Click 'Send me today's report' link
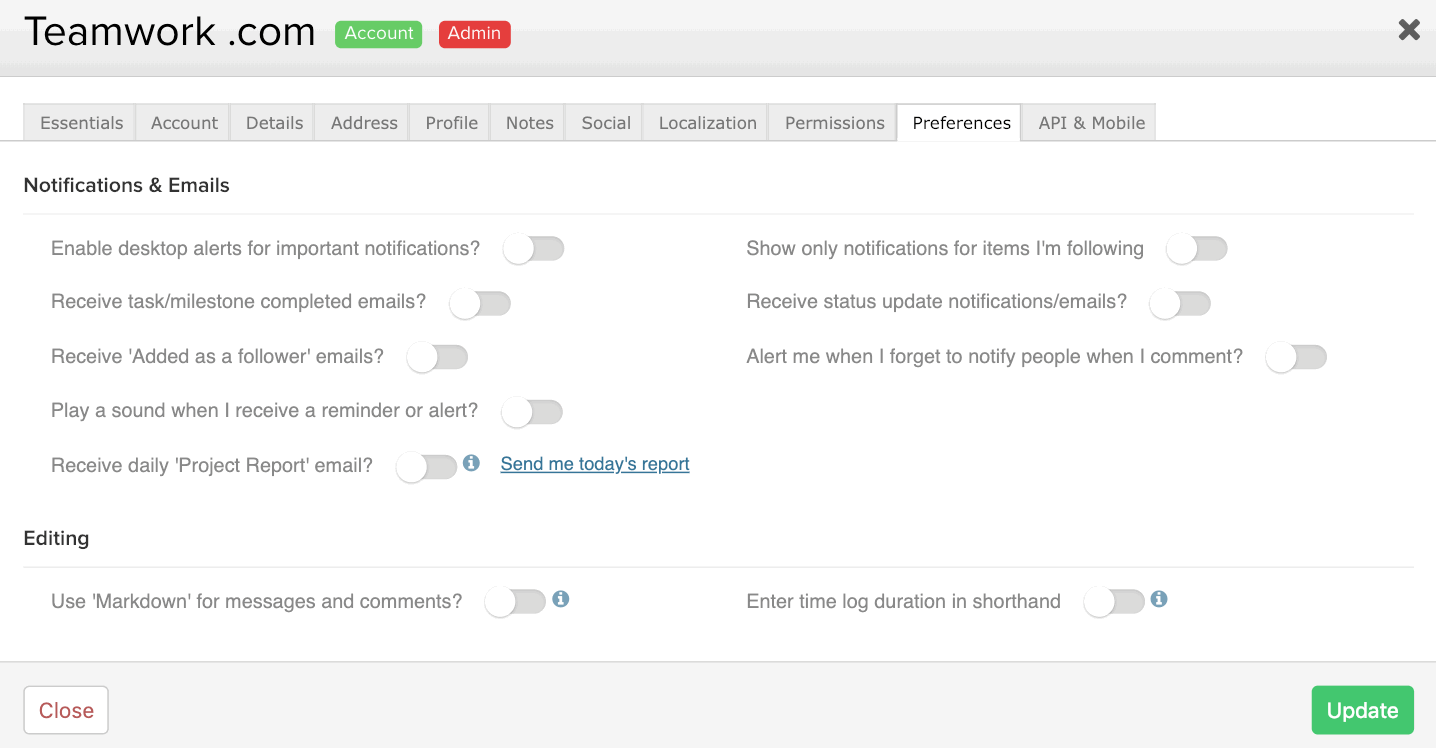1436x748 pixels. tap(595, 464)
